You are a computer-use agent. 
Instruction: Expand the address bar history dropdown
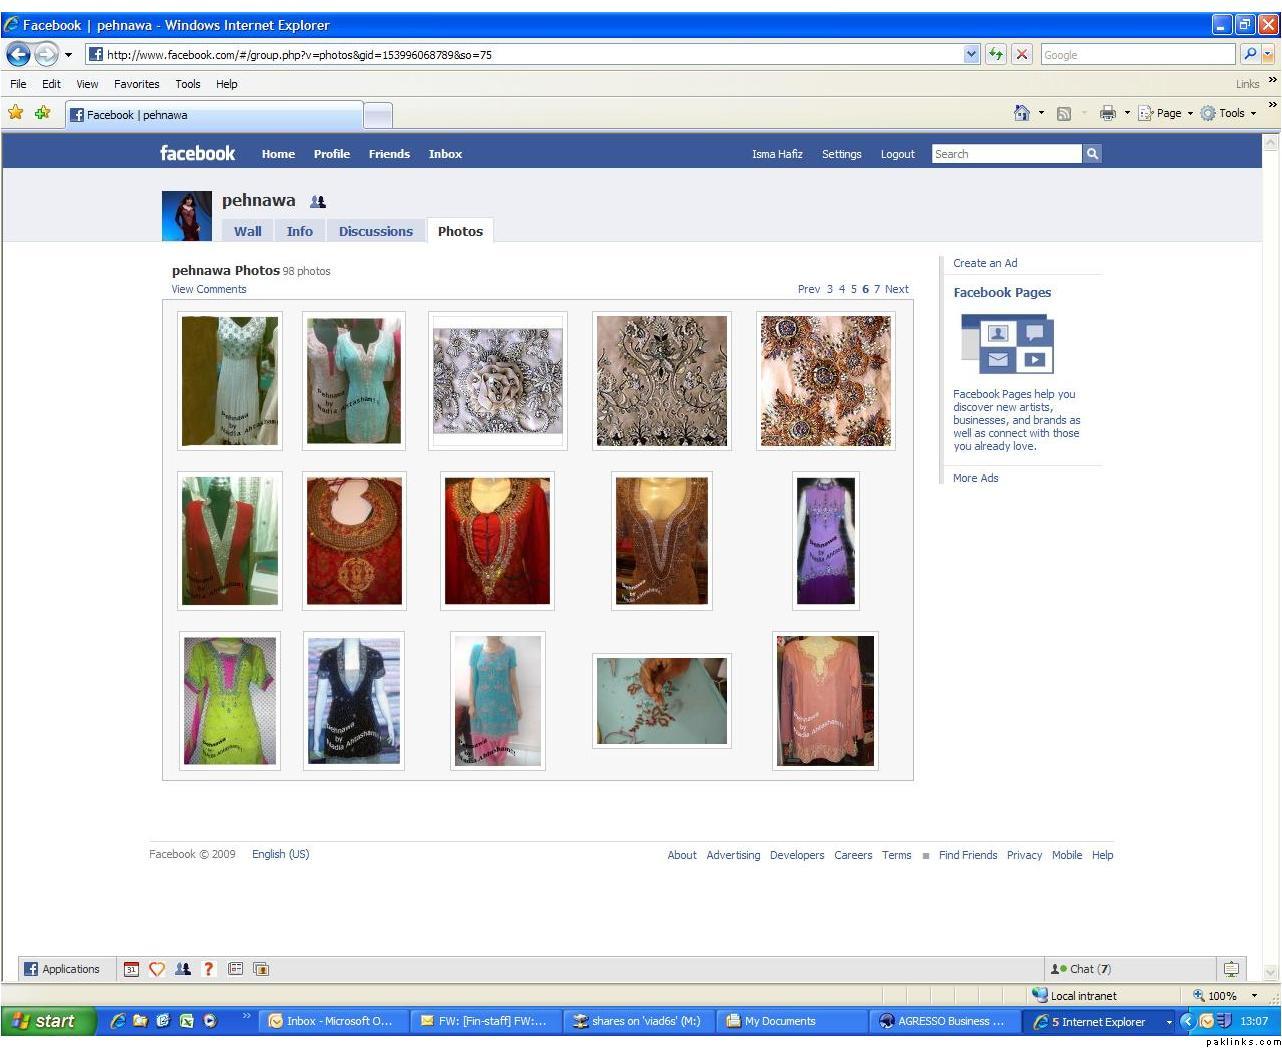click(x=971, y=54)
